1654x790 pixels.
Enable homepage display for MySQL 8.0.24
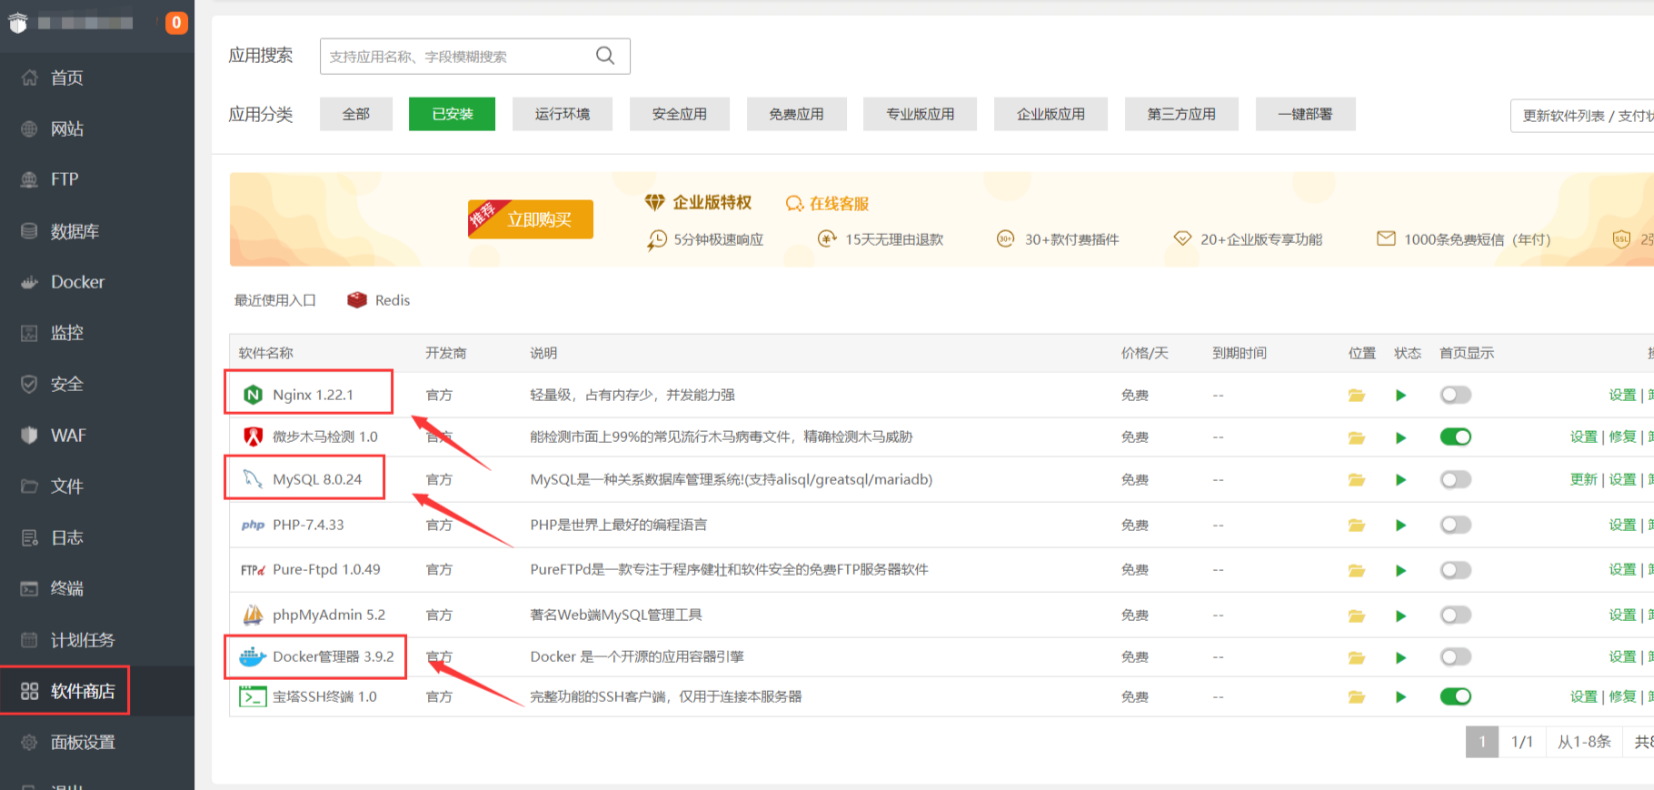click(x=1456, y=480)
